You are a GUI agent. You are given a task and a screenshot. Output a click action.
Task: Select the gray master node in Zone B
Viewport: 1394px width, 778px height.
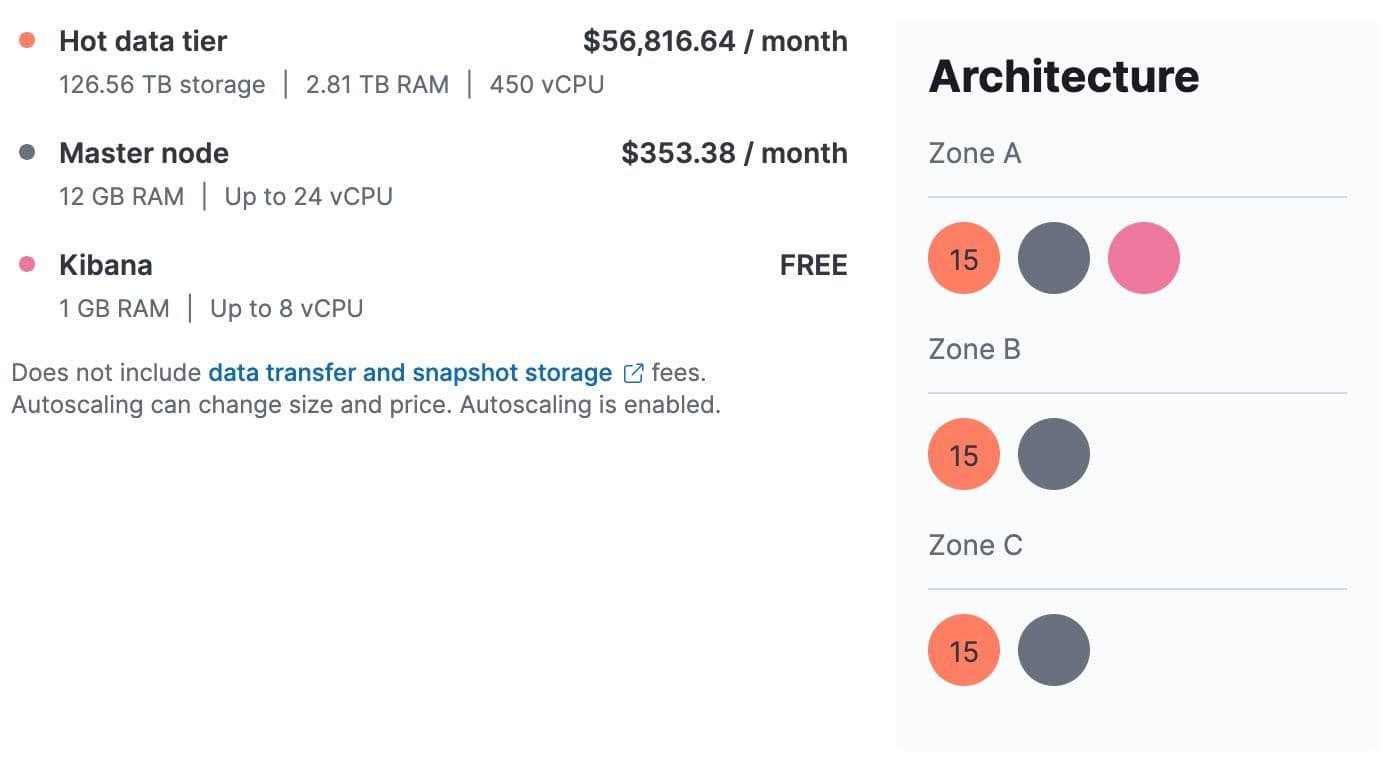pyautogui.click(x=1053, y=453)
